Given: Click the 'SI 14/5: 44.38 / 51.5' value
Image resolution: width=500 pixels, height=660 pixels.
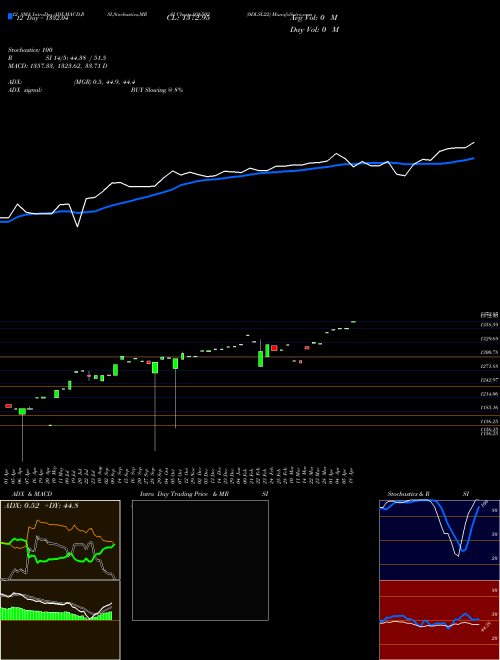Looking at the screenshot, I should (76, 58).
